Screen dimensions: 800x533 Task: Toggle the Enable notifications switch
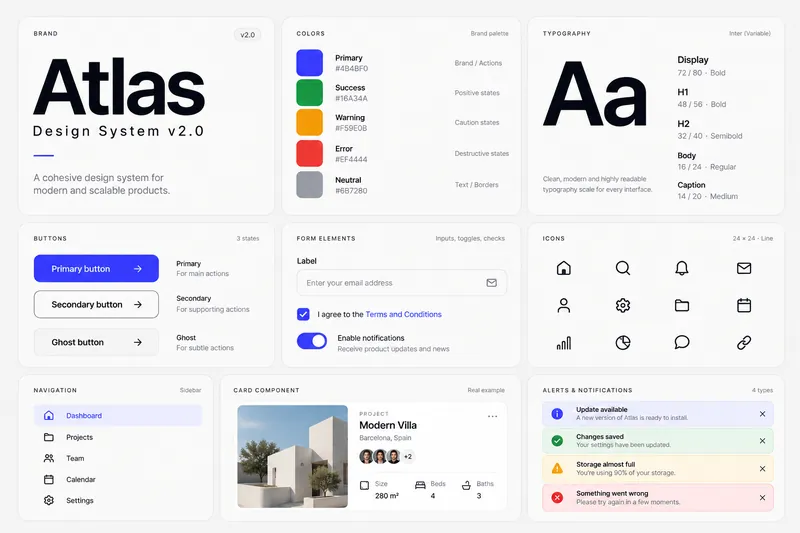(x=312, y=341)
